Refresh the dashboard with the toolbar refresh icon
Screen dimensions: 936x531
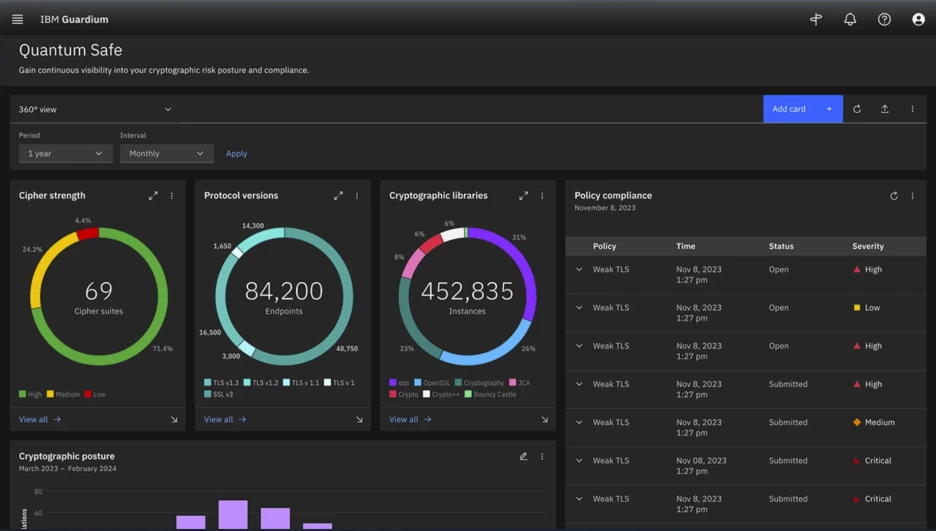coord(857,109)
